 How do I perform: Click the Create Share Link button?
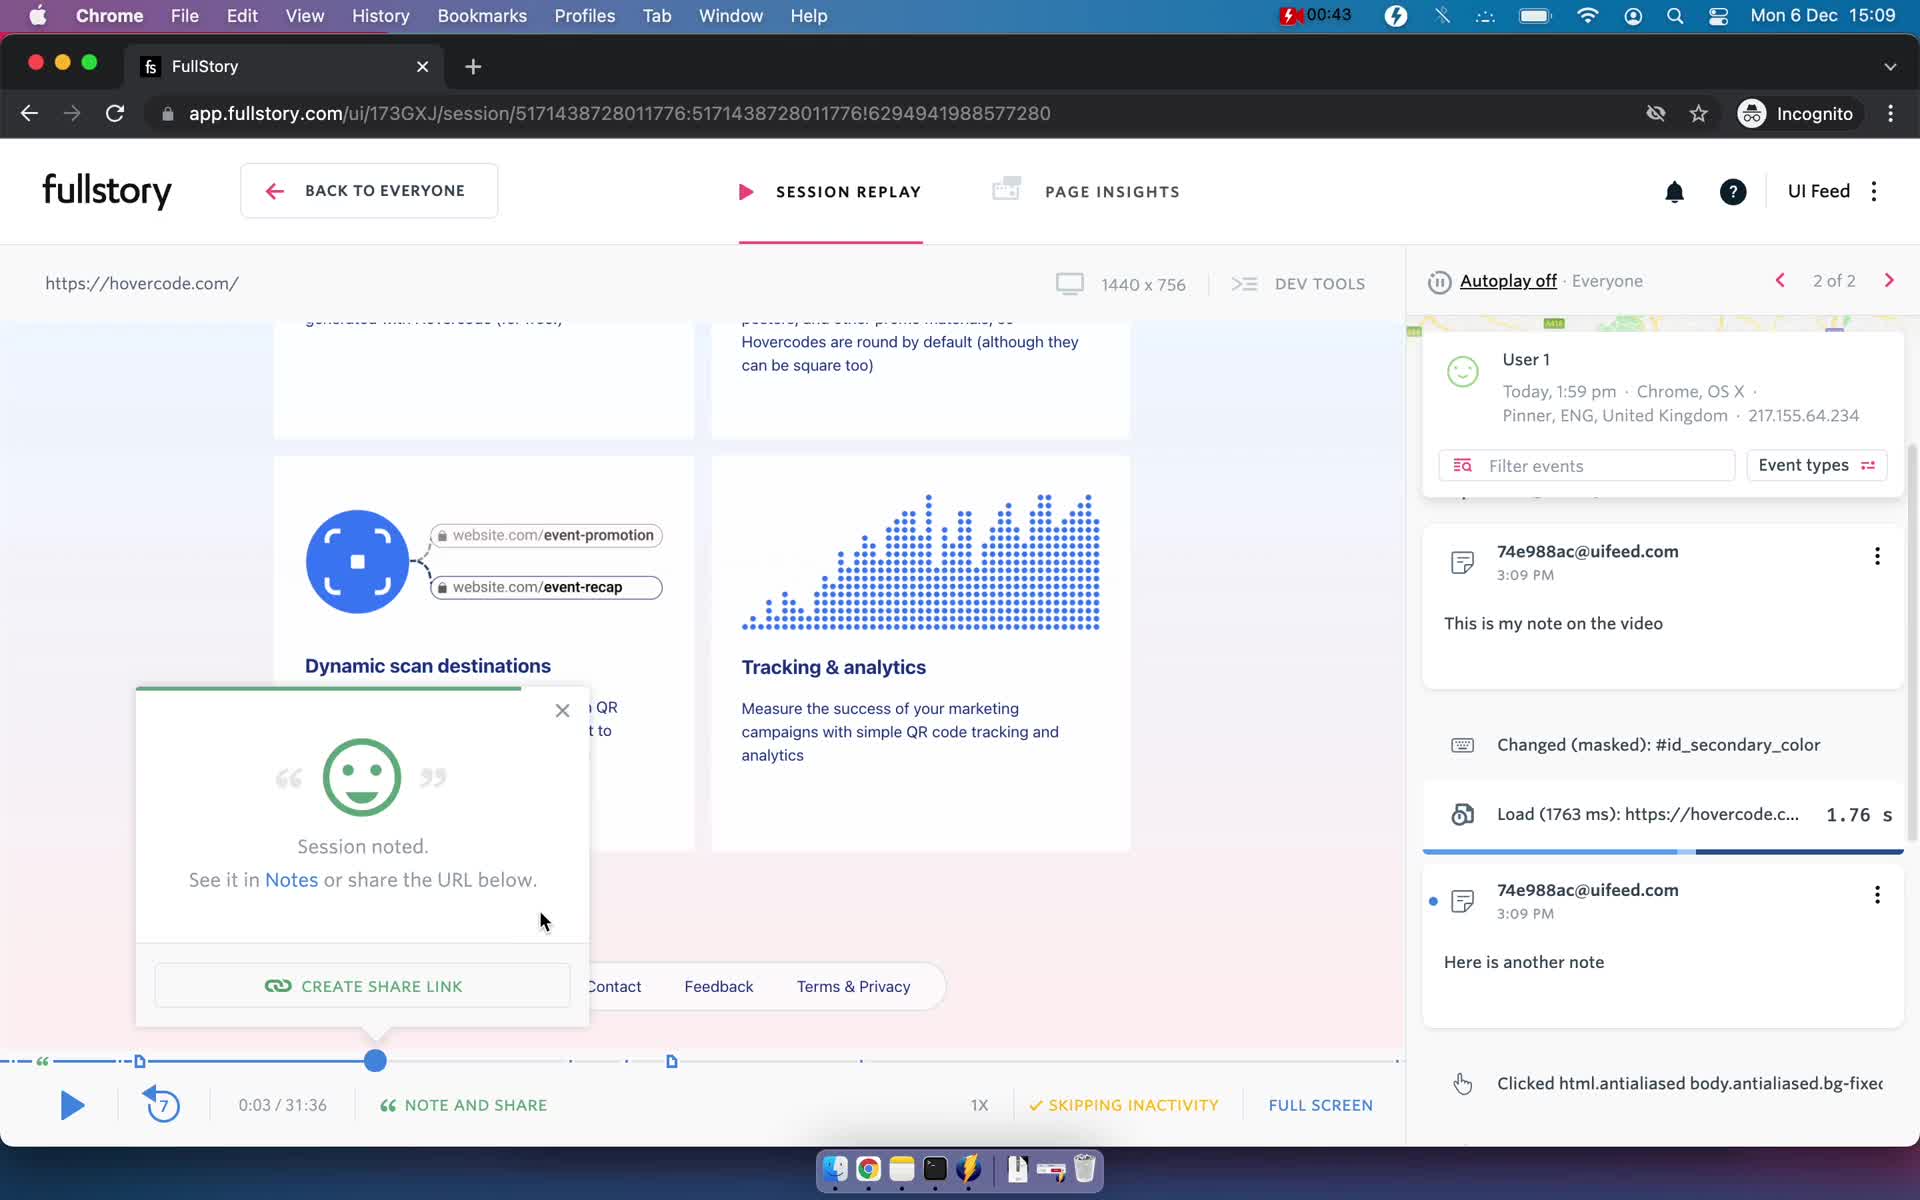click(362, 986)
